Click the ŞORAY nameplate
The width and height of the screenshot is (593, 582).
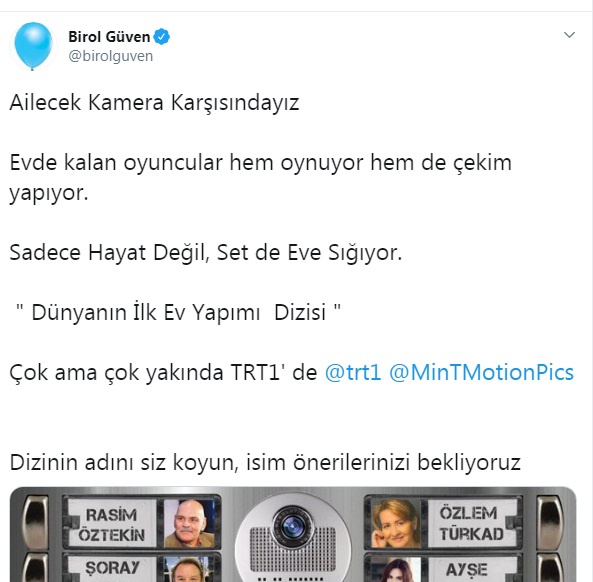[112, 569]
